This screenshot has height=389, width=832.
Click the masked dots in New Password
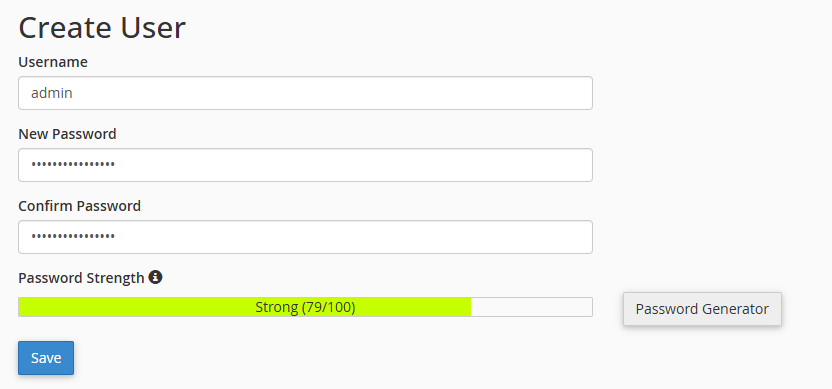(x=73, y=165)
